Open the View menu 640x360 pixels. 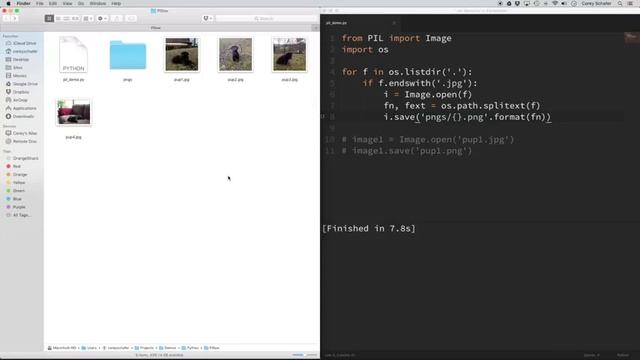[67, 3]
